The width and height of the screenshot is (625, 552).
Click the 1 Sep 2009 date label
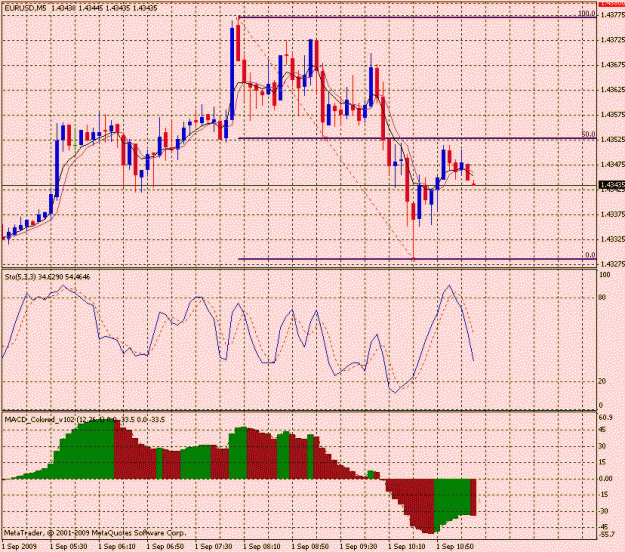point(20,546)
